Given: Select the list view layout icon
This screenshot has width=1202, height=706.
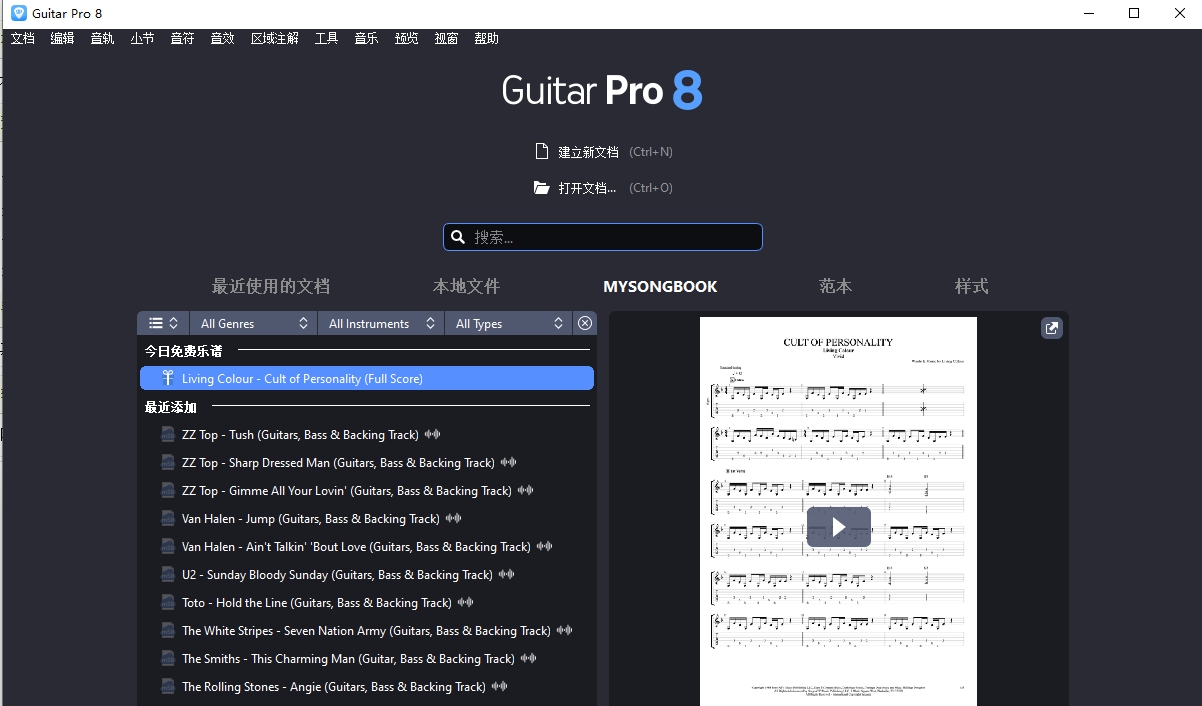Looking at the screenshot, I should (156, 322).
